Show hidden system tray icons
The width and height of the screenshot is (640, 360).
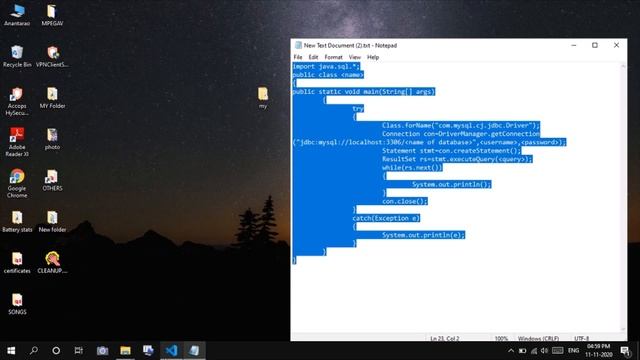coord(511,351)
